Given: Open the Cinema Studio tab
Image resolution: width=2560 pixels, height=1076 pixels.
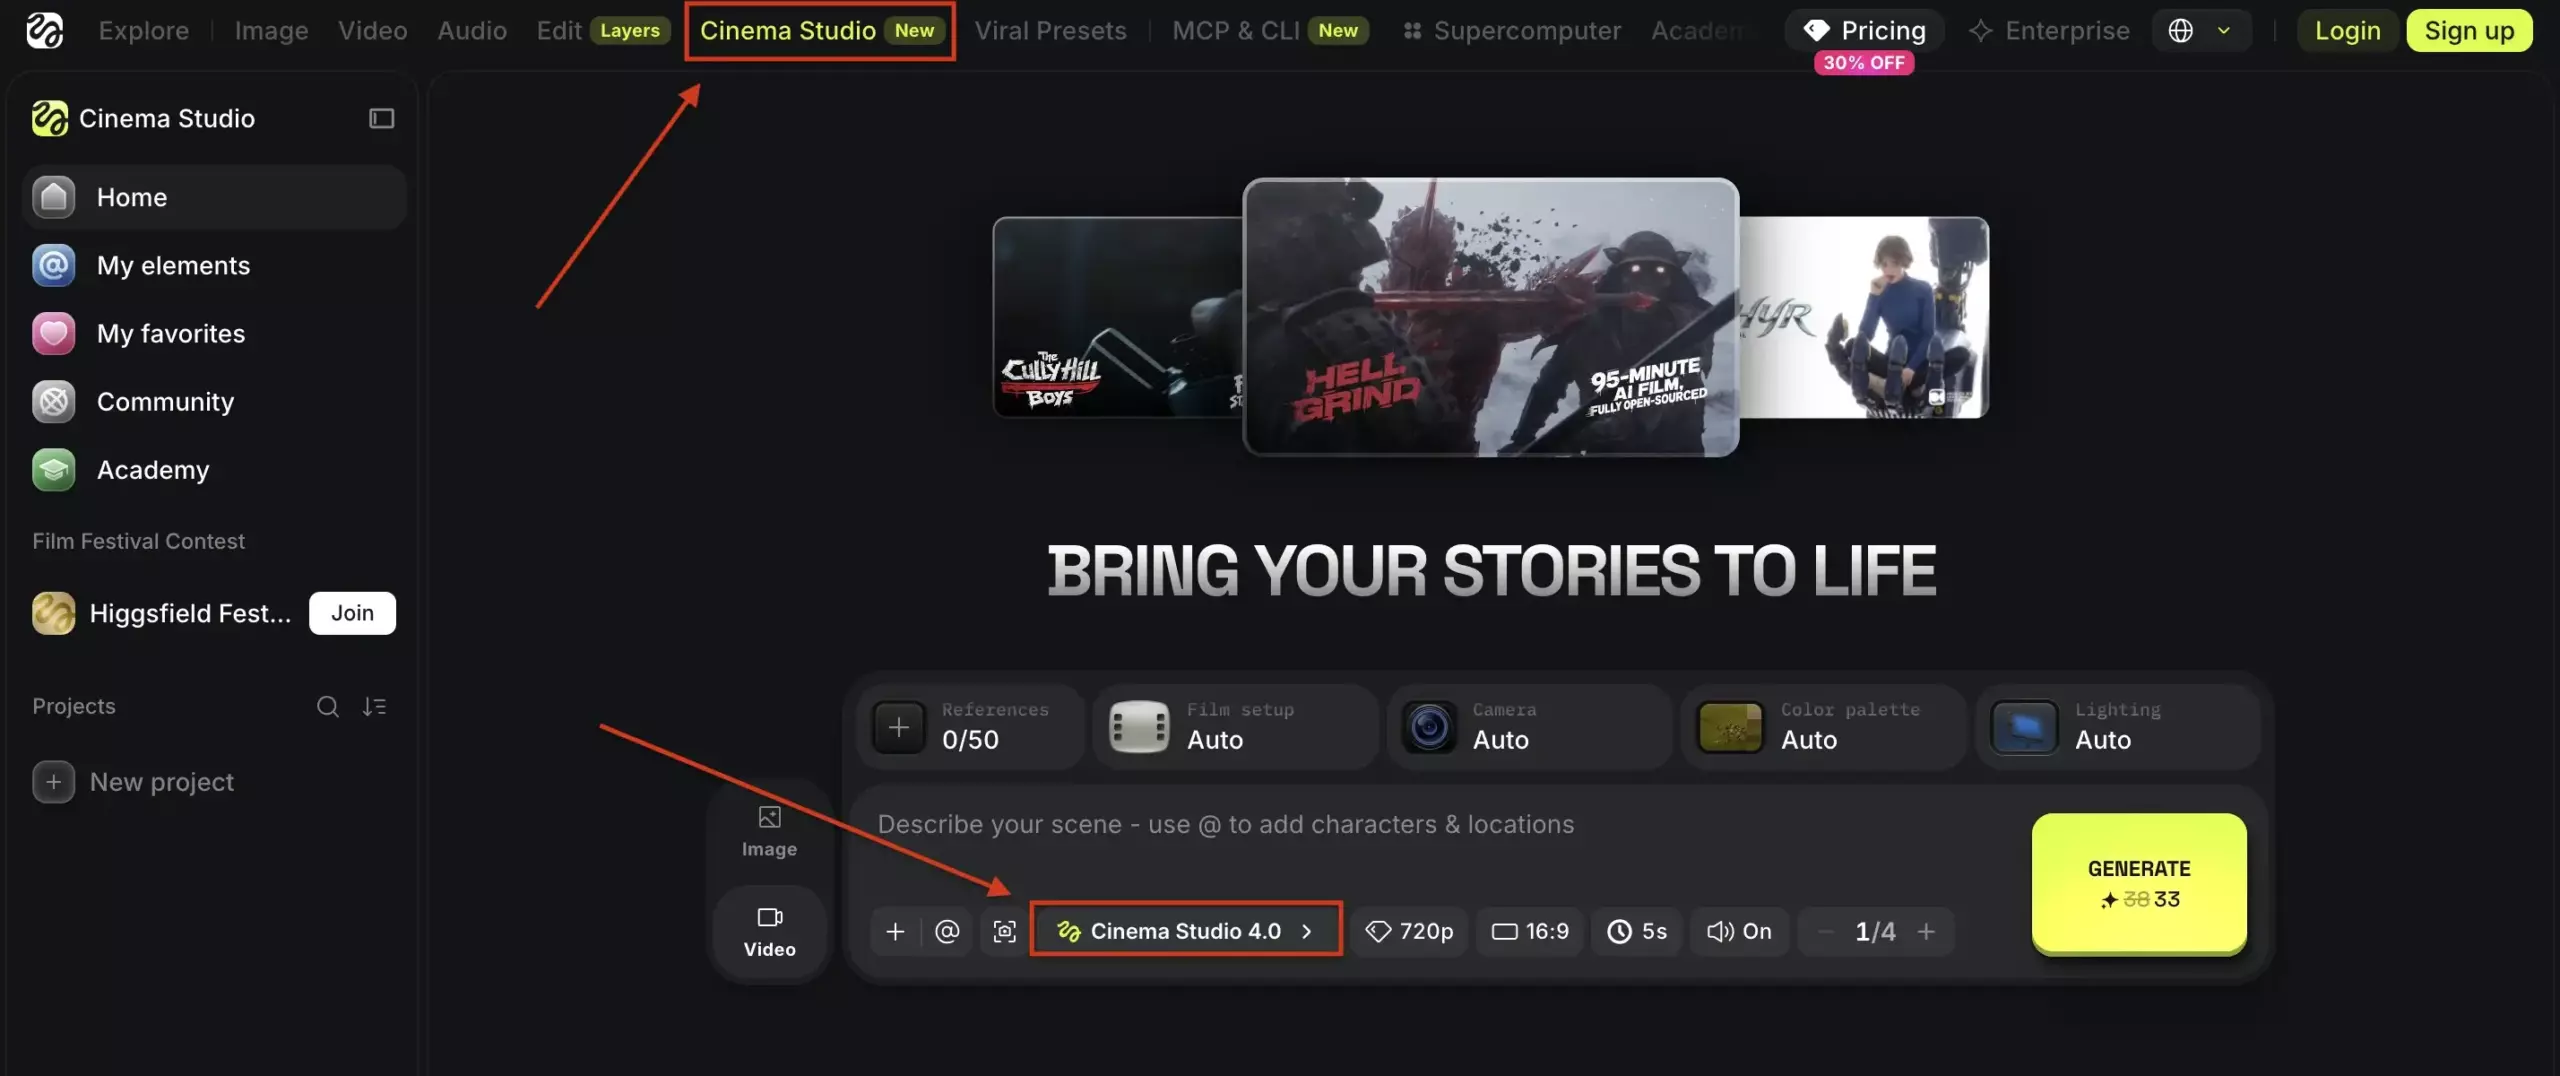Looking at the screenshot, I should (820, 31).
